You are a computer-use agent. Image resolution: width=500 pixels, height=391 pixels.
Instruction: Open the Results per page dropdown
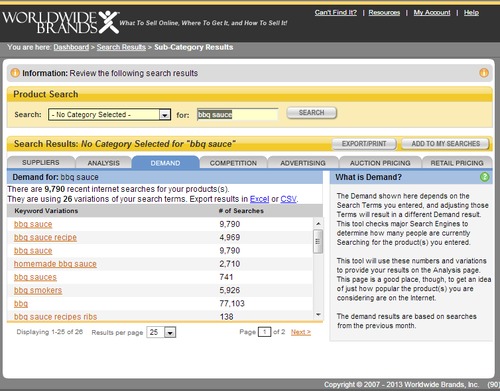tap(161, 332)
